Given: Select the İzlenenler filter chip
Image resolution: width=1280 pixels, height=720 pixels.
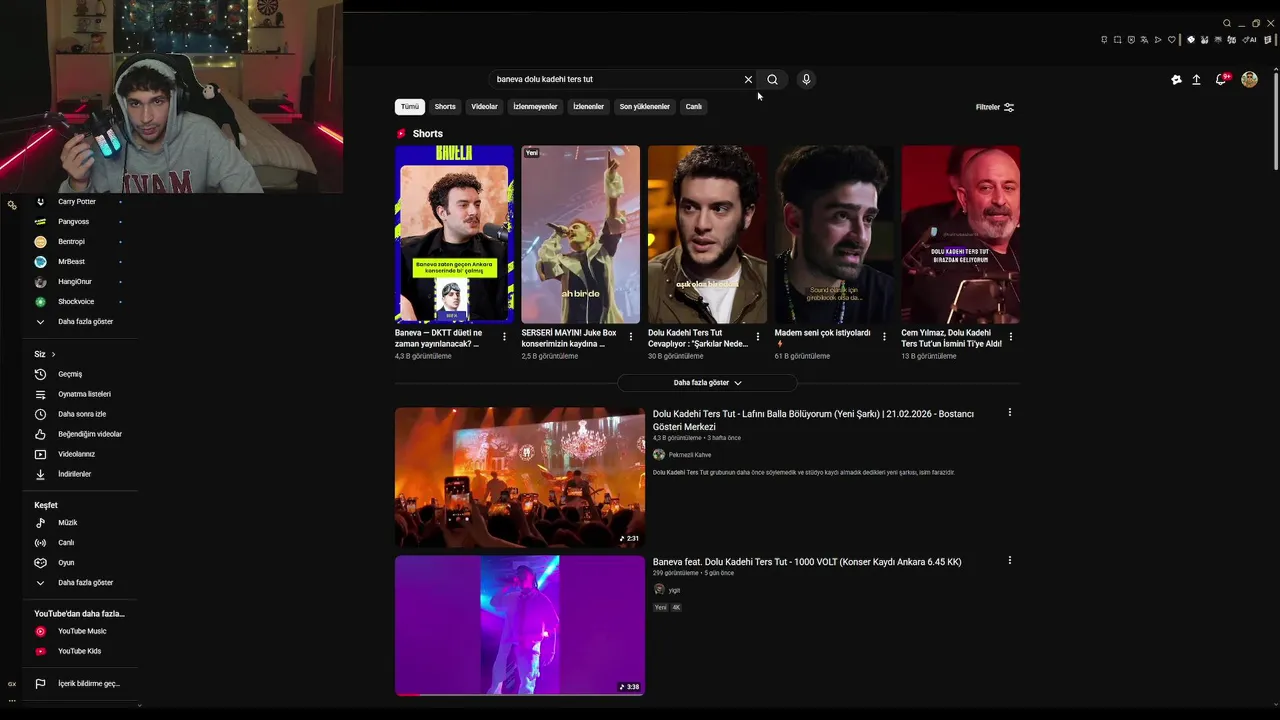Looking at the screenshot, I should 588,107.
